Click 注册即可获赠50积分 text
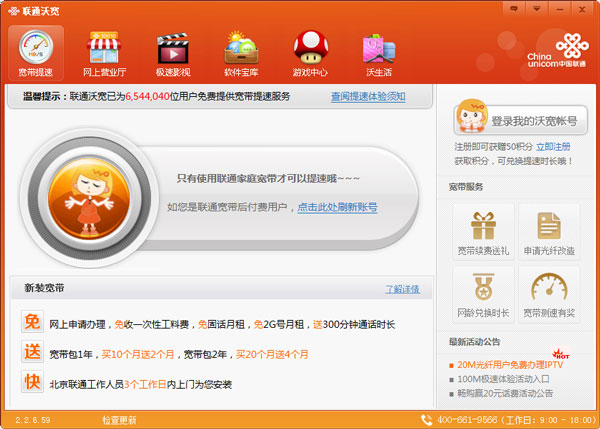Viewport: 600px width, 429px height. tap(494, 147)
